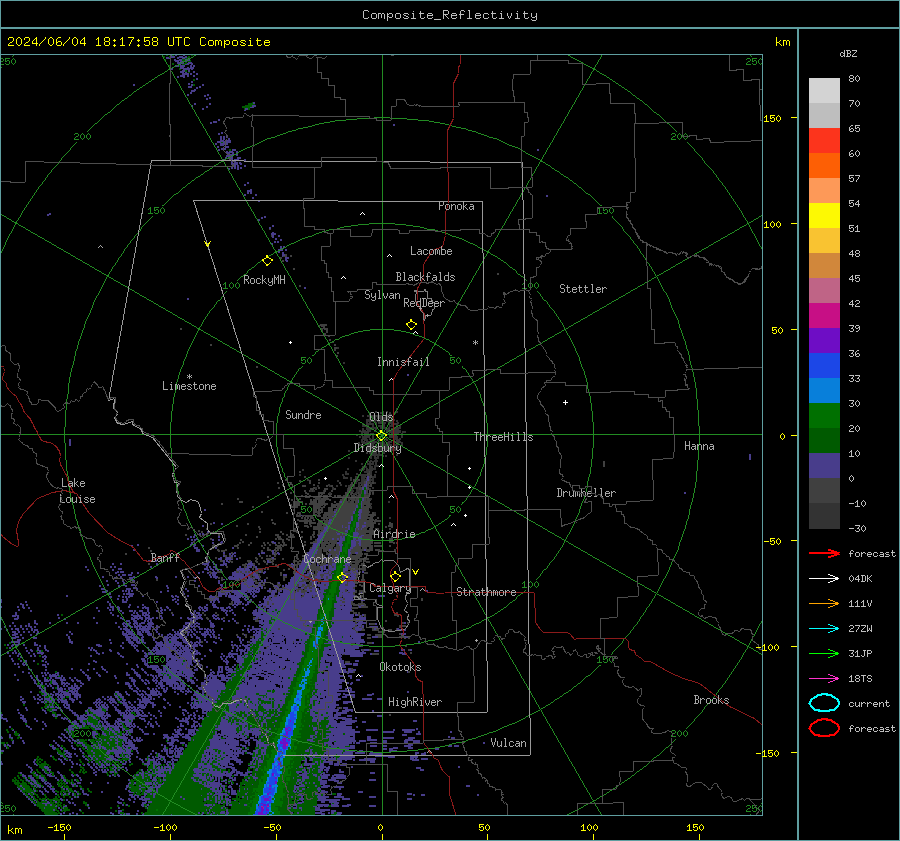The width and height of the screenshot is (900, 841).
Task: Click the magenta 18TS arrow icon
Action: (824, 679)
